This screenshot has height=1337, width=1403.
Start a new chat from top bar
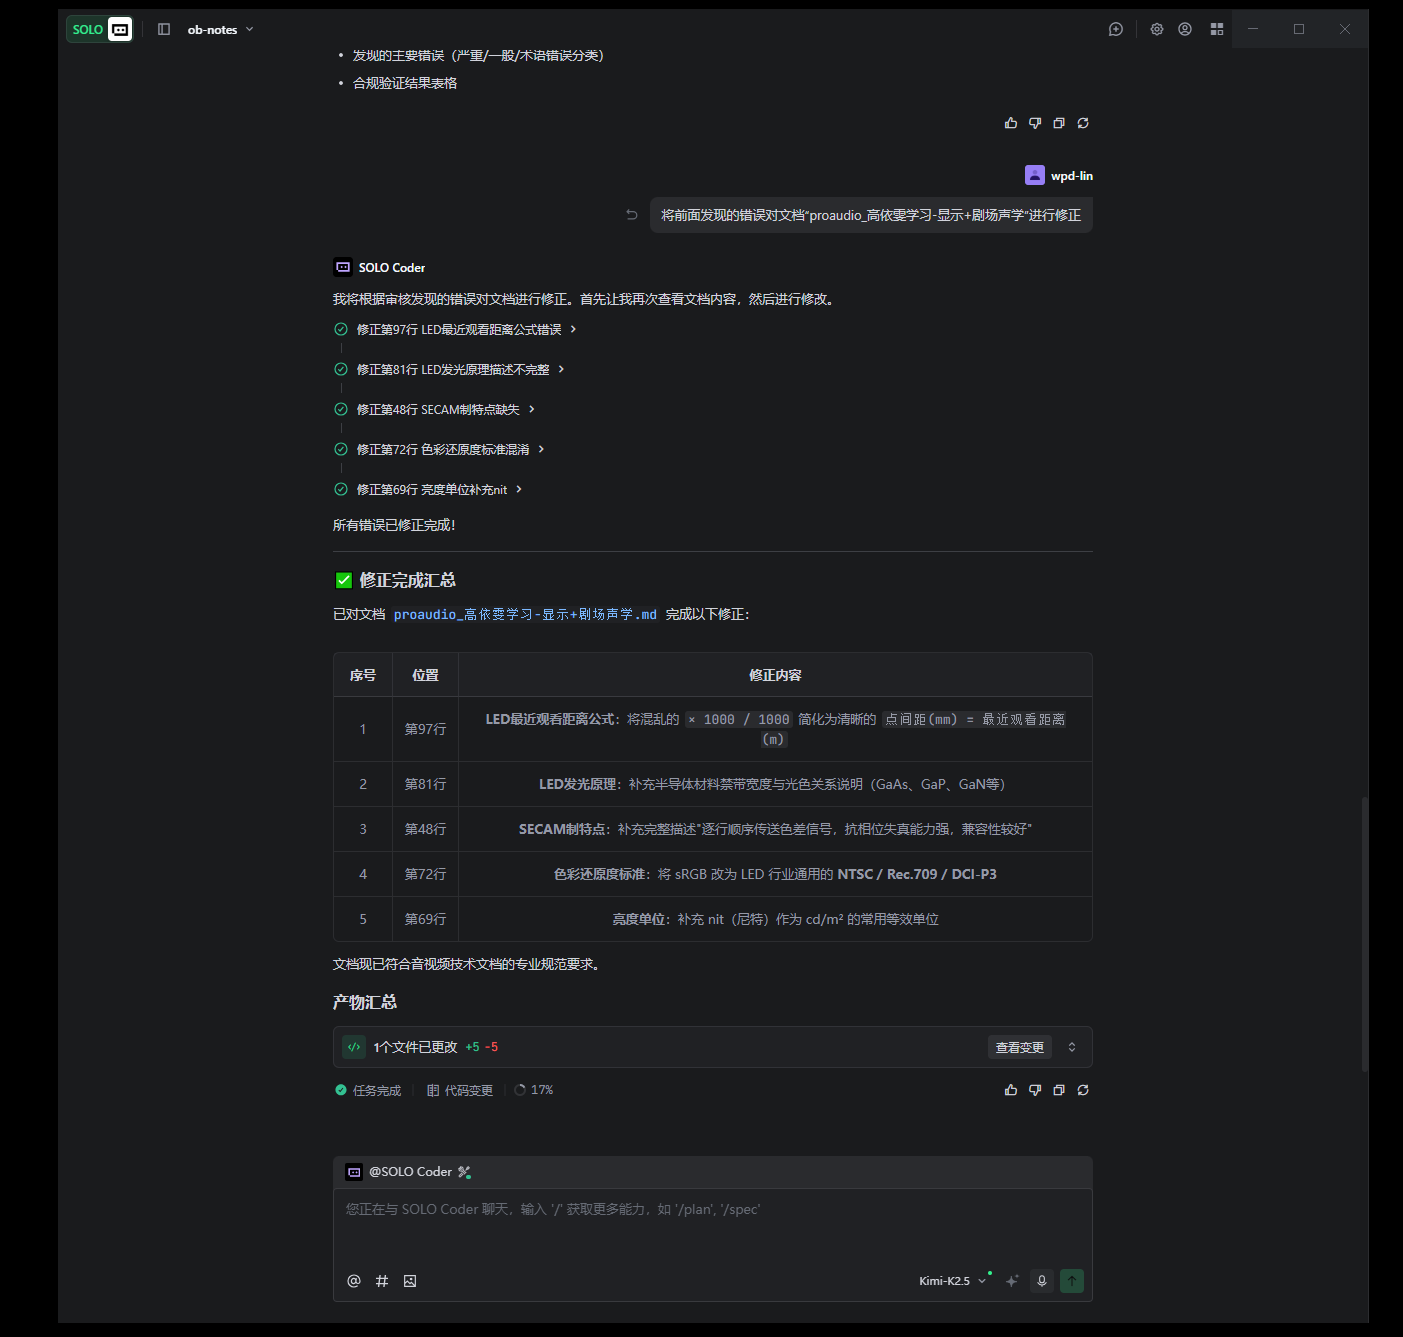coord(1116,29)
